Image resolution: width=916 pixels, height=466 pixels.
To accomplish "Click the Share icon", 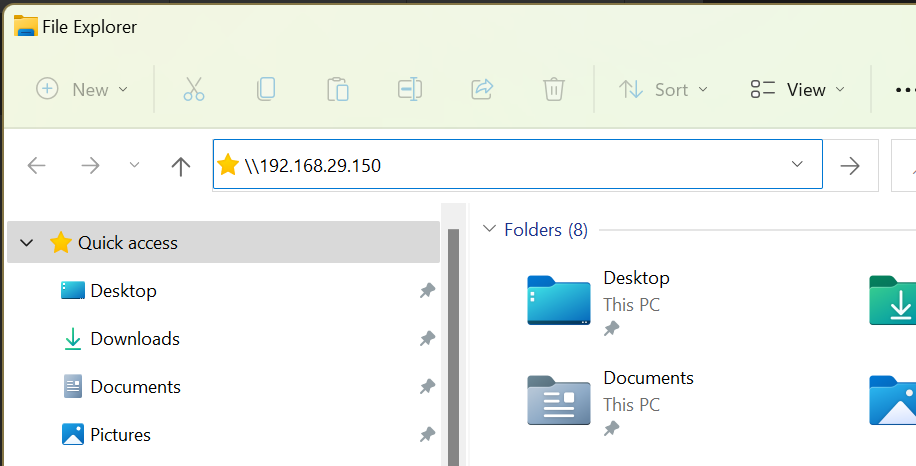I will (482, 89).
